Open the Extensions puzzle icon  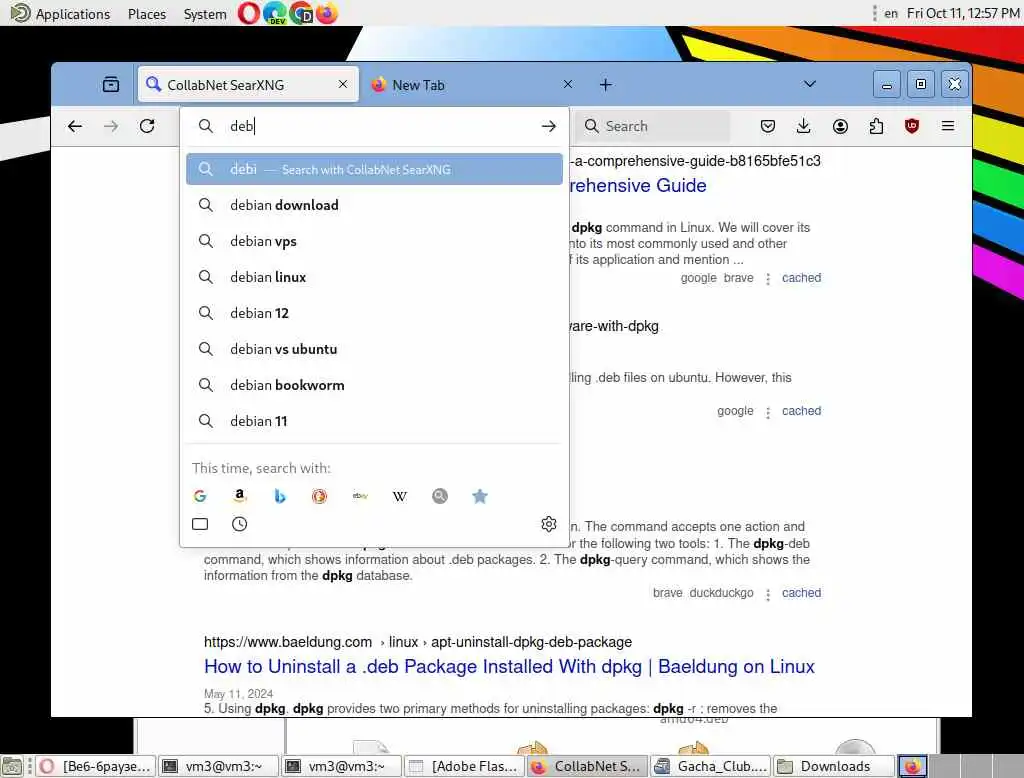coord(876,126)
